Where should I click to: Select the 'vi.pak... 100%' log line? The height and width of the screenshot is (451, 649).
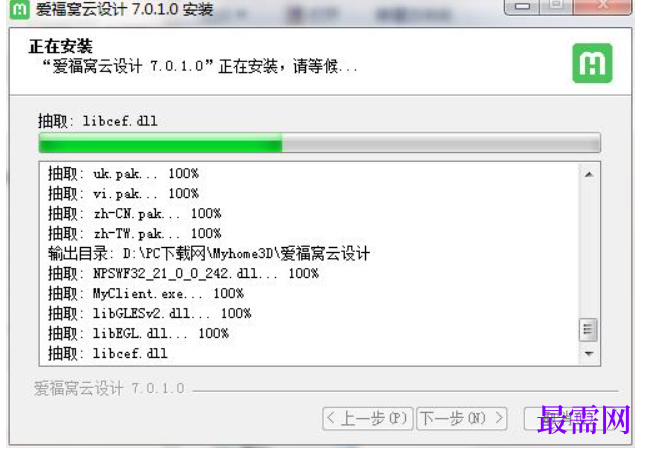(123, 193)
